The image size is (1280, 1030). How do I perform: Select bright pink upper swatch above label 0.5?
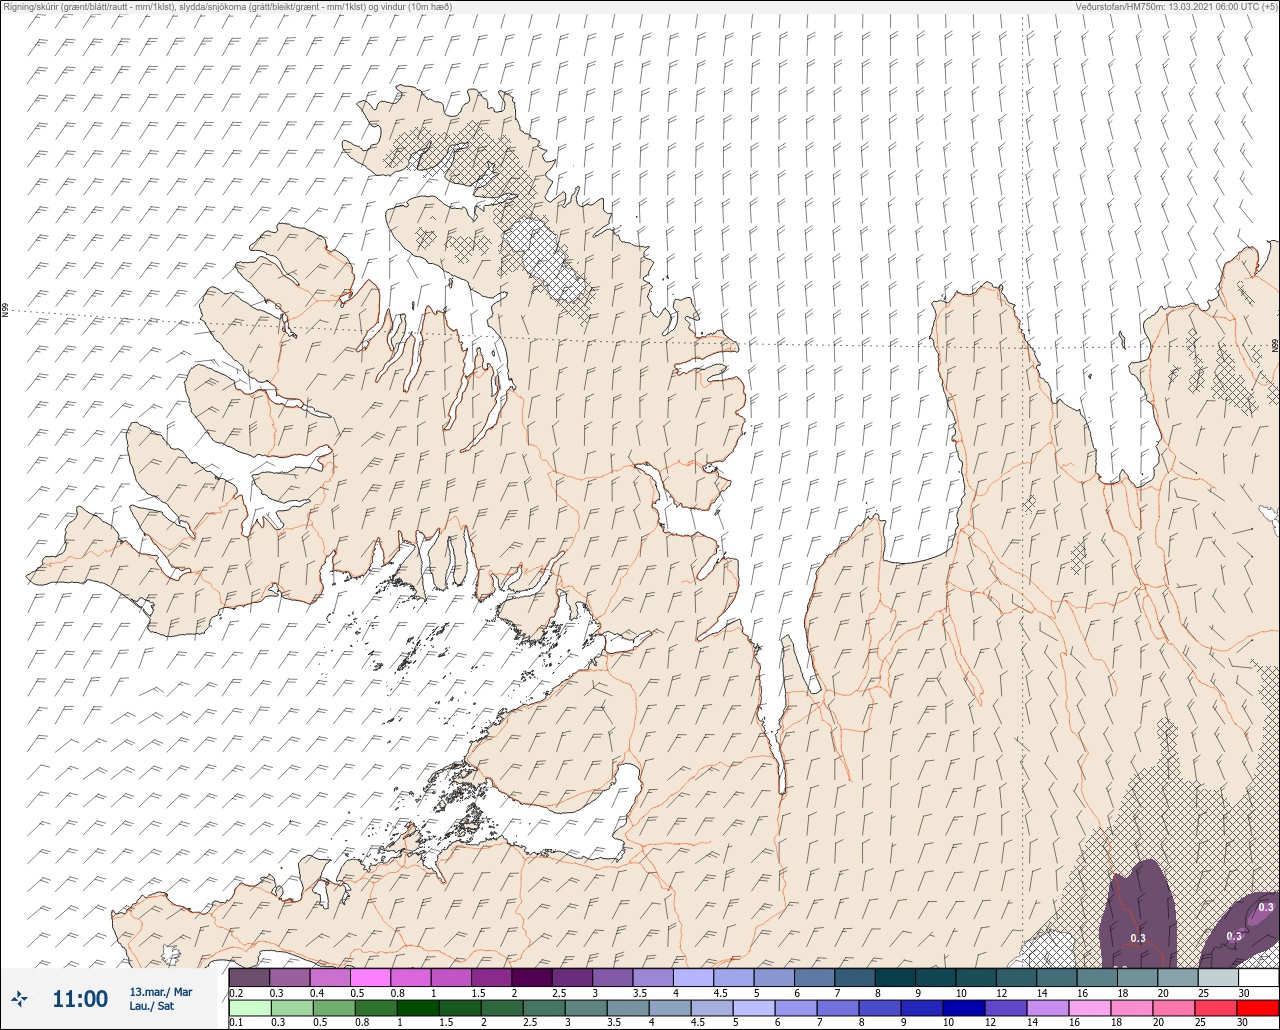[x=370, y=977]
